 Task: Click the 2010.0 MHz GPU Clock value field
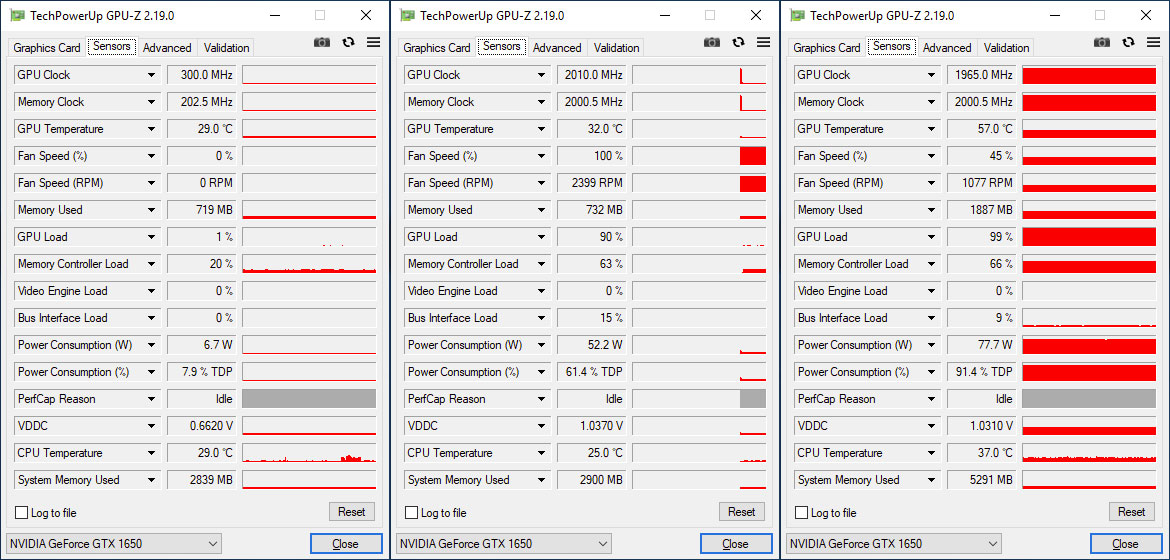(592, 76)
